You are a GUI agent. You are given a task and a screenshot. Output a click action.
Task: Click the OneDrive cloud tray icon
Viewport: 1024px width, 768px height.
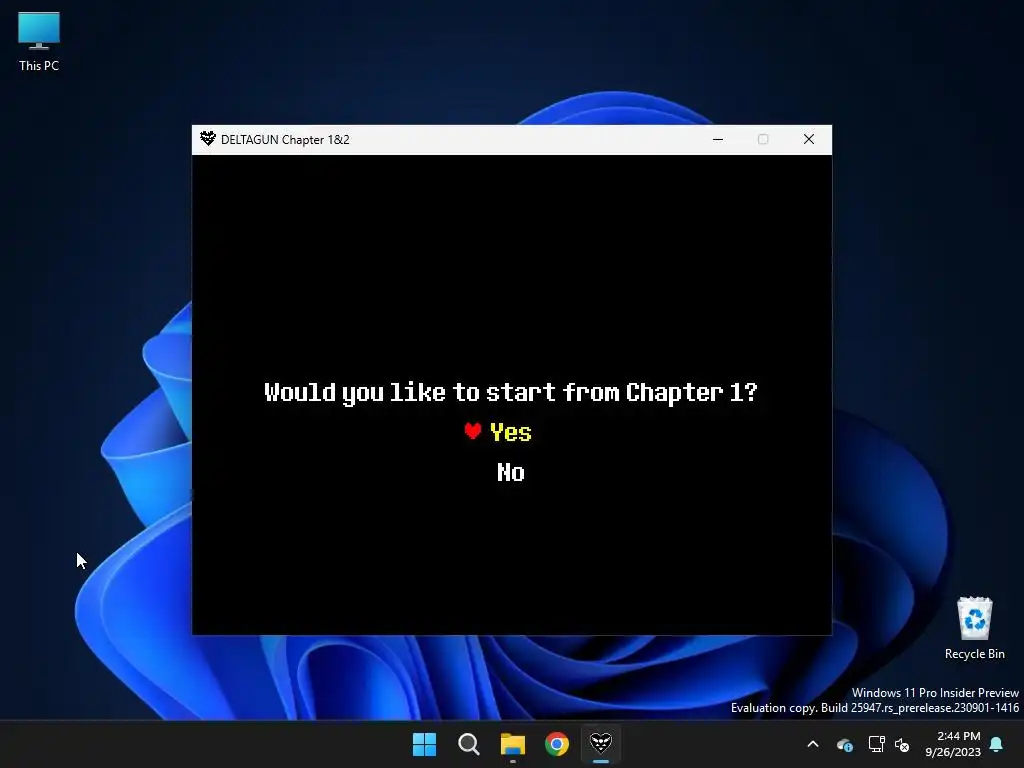pyautogui.click(x=844, y=744)
